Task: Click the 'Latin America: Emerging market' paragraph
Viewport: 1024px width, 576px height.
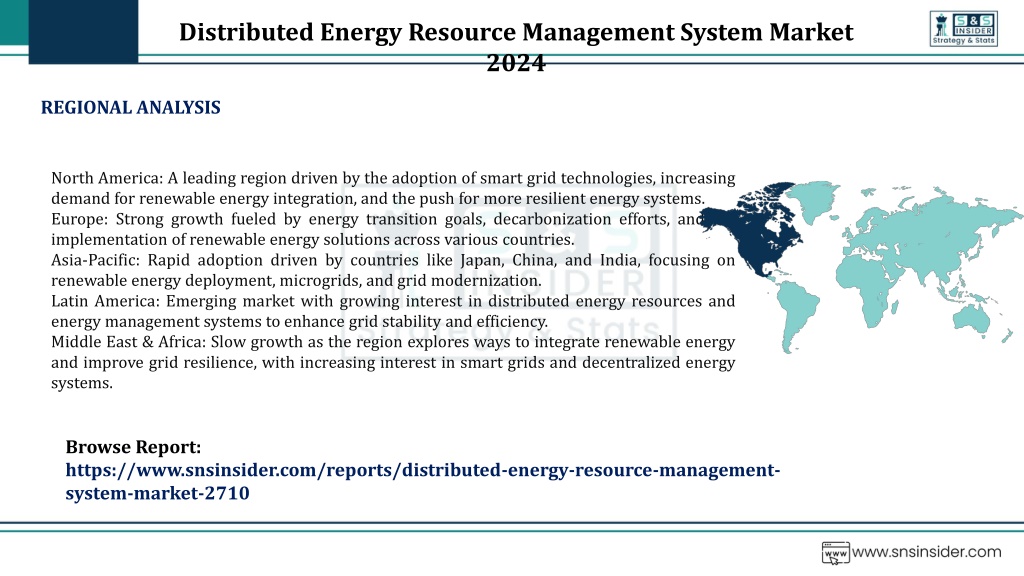Action: tap(393, 312)
